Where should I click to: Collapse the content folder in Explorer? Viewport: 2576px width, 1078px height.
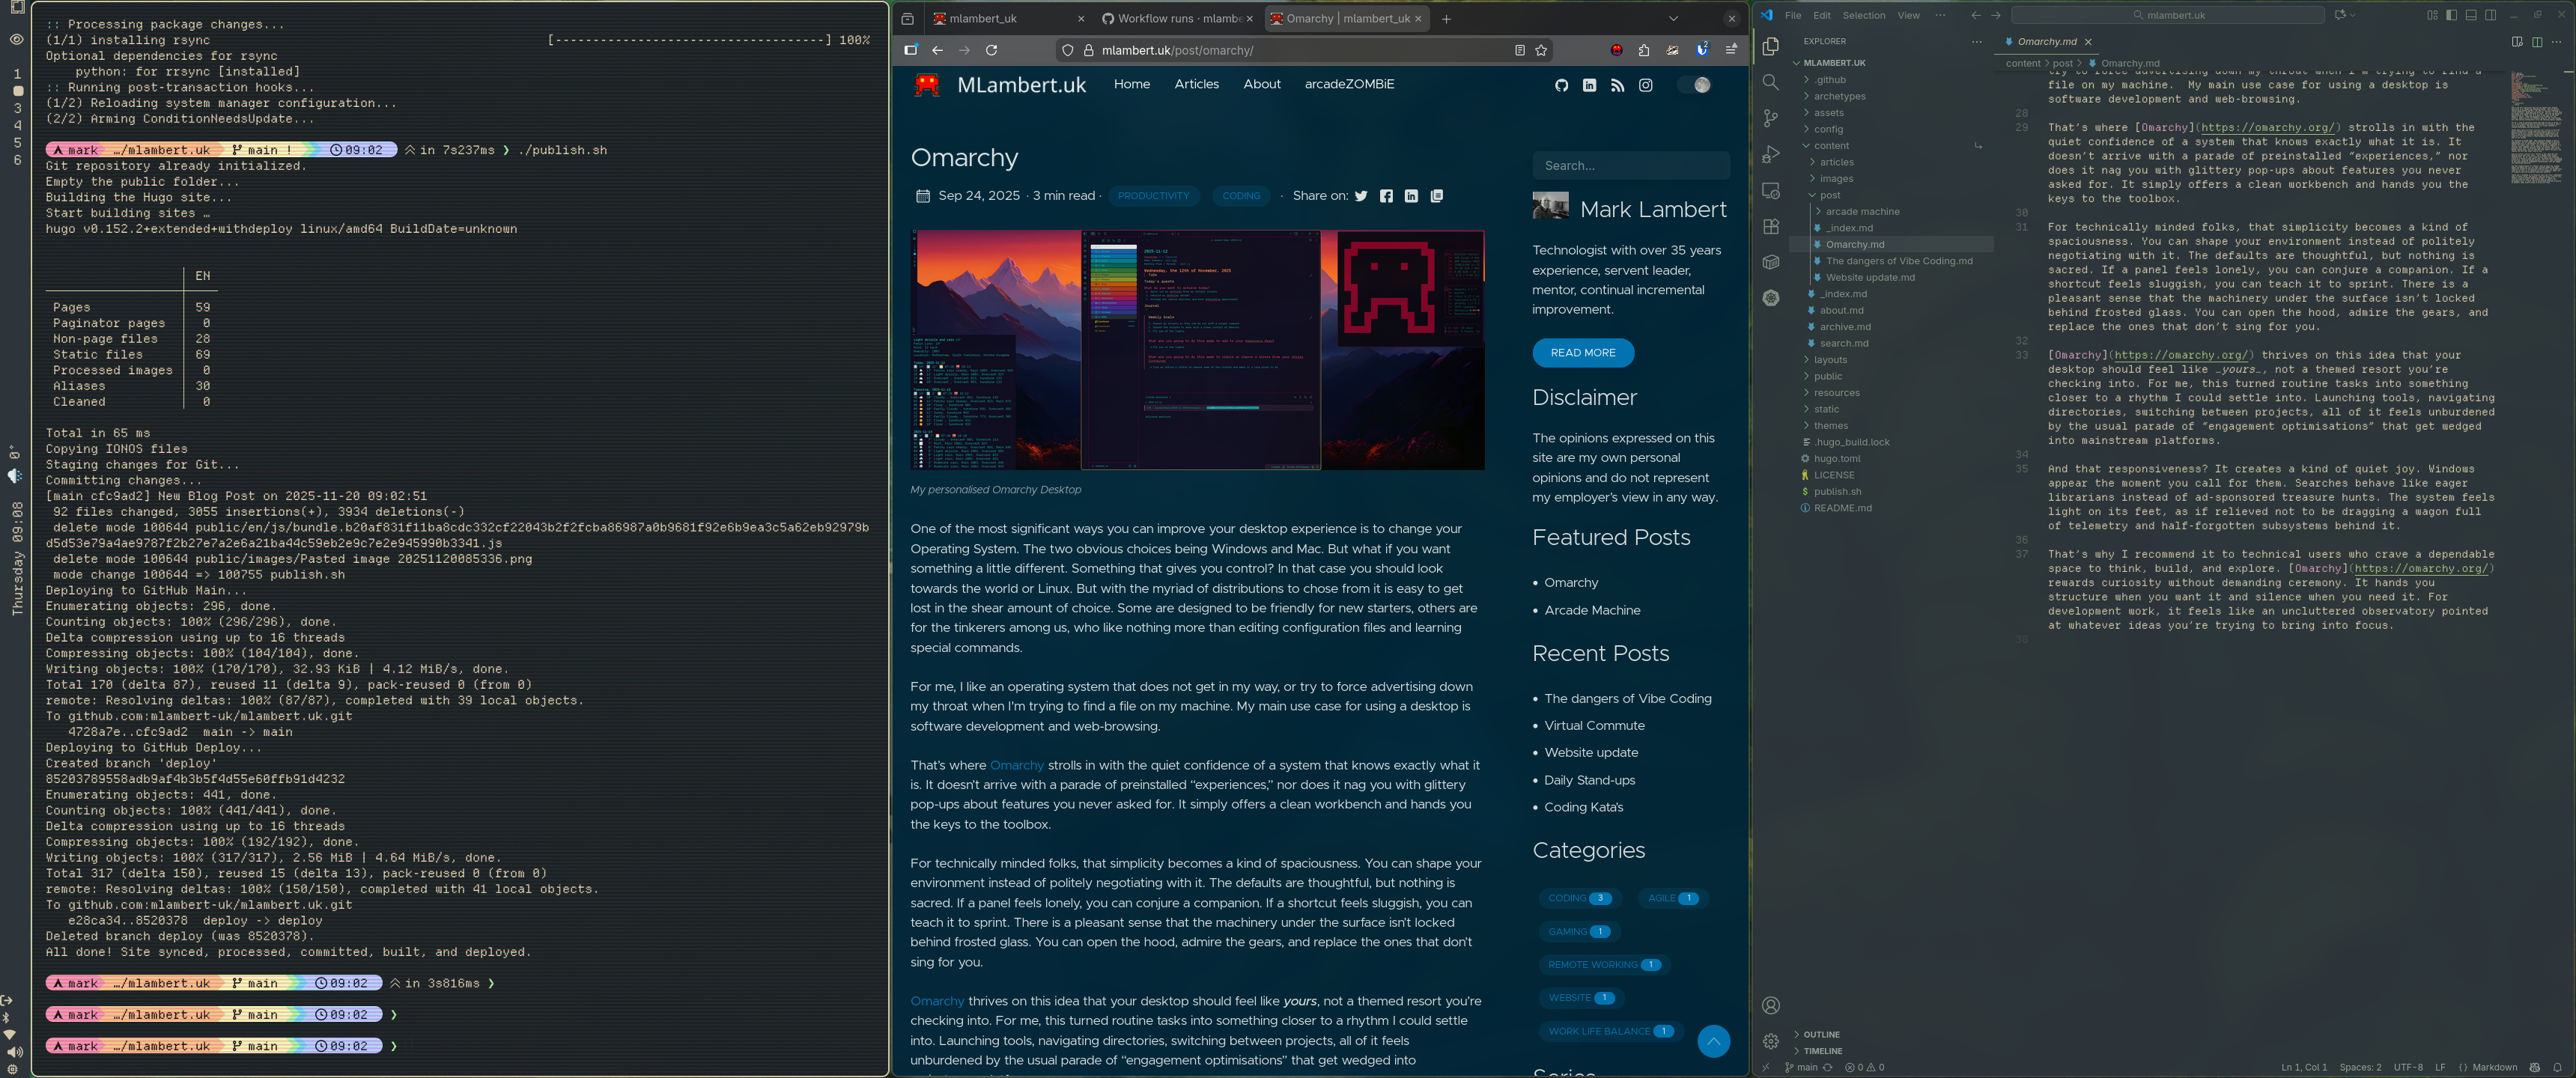[x=1831, y=146]
